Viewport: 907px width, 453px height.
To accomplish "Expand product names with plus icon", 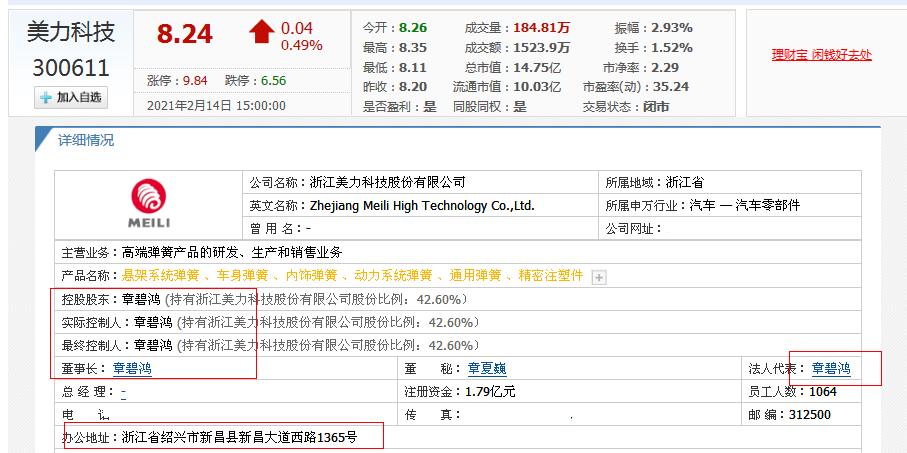I will 599,278.
